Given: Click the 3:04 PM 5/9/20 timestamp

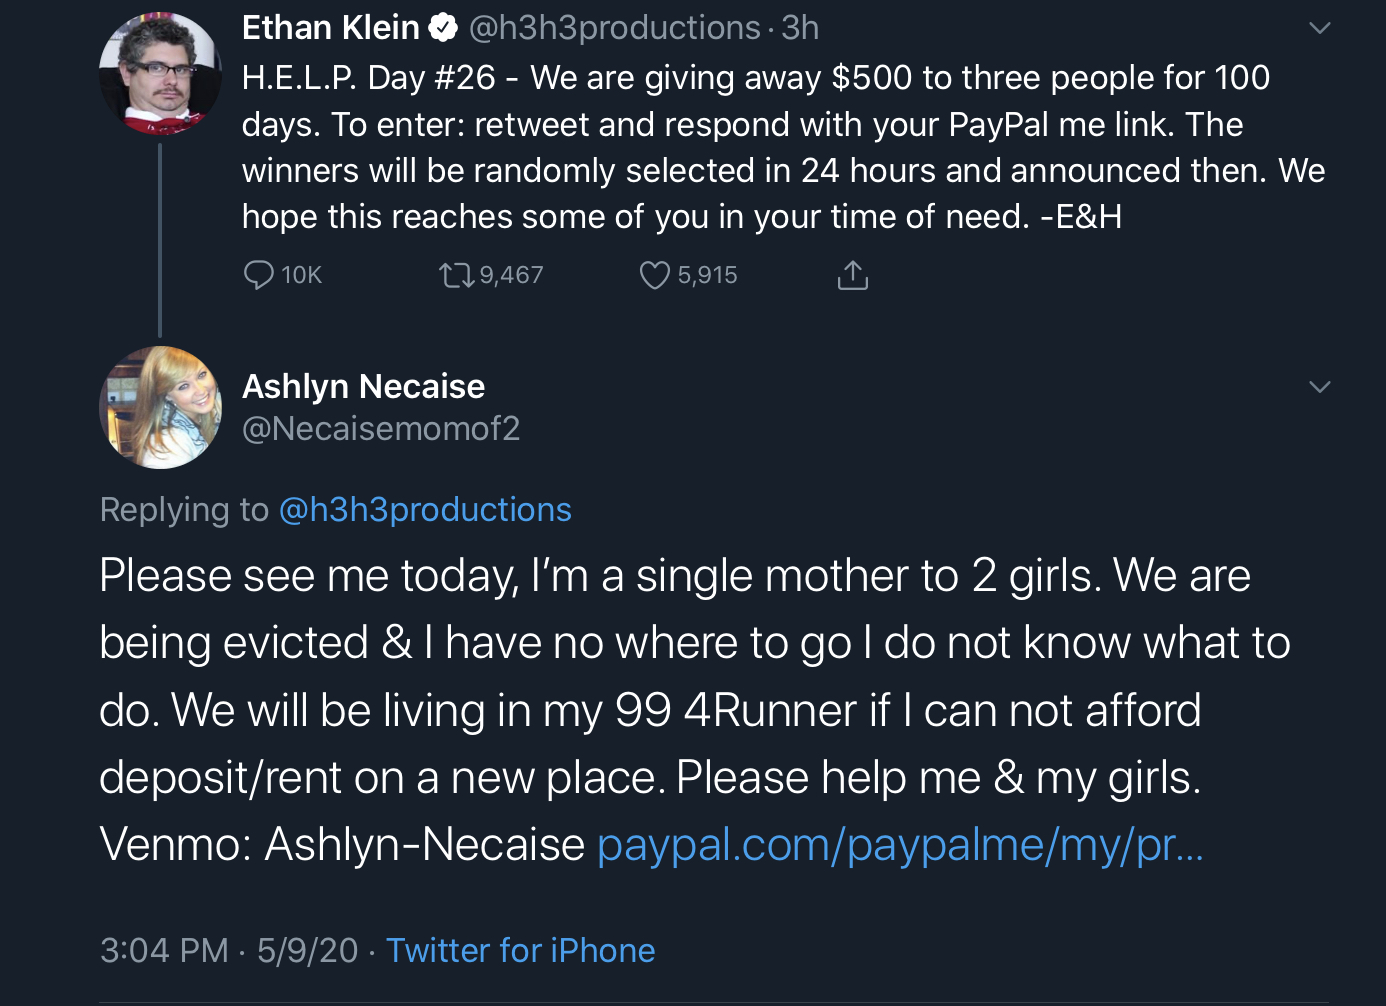Looking at the screenshot, I should pos(229,950).
